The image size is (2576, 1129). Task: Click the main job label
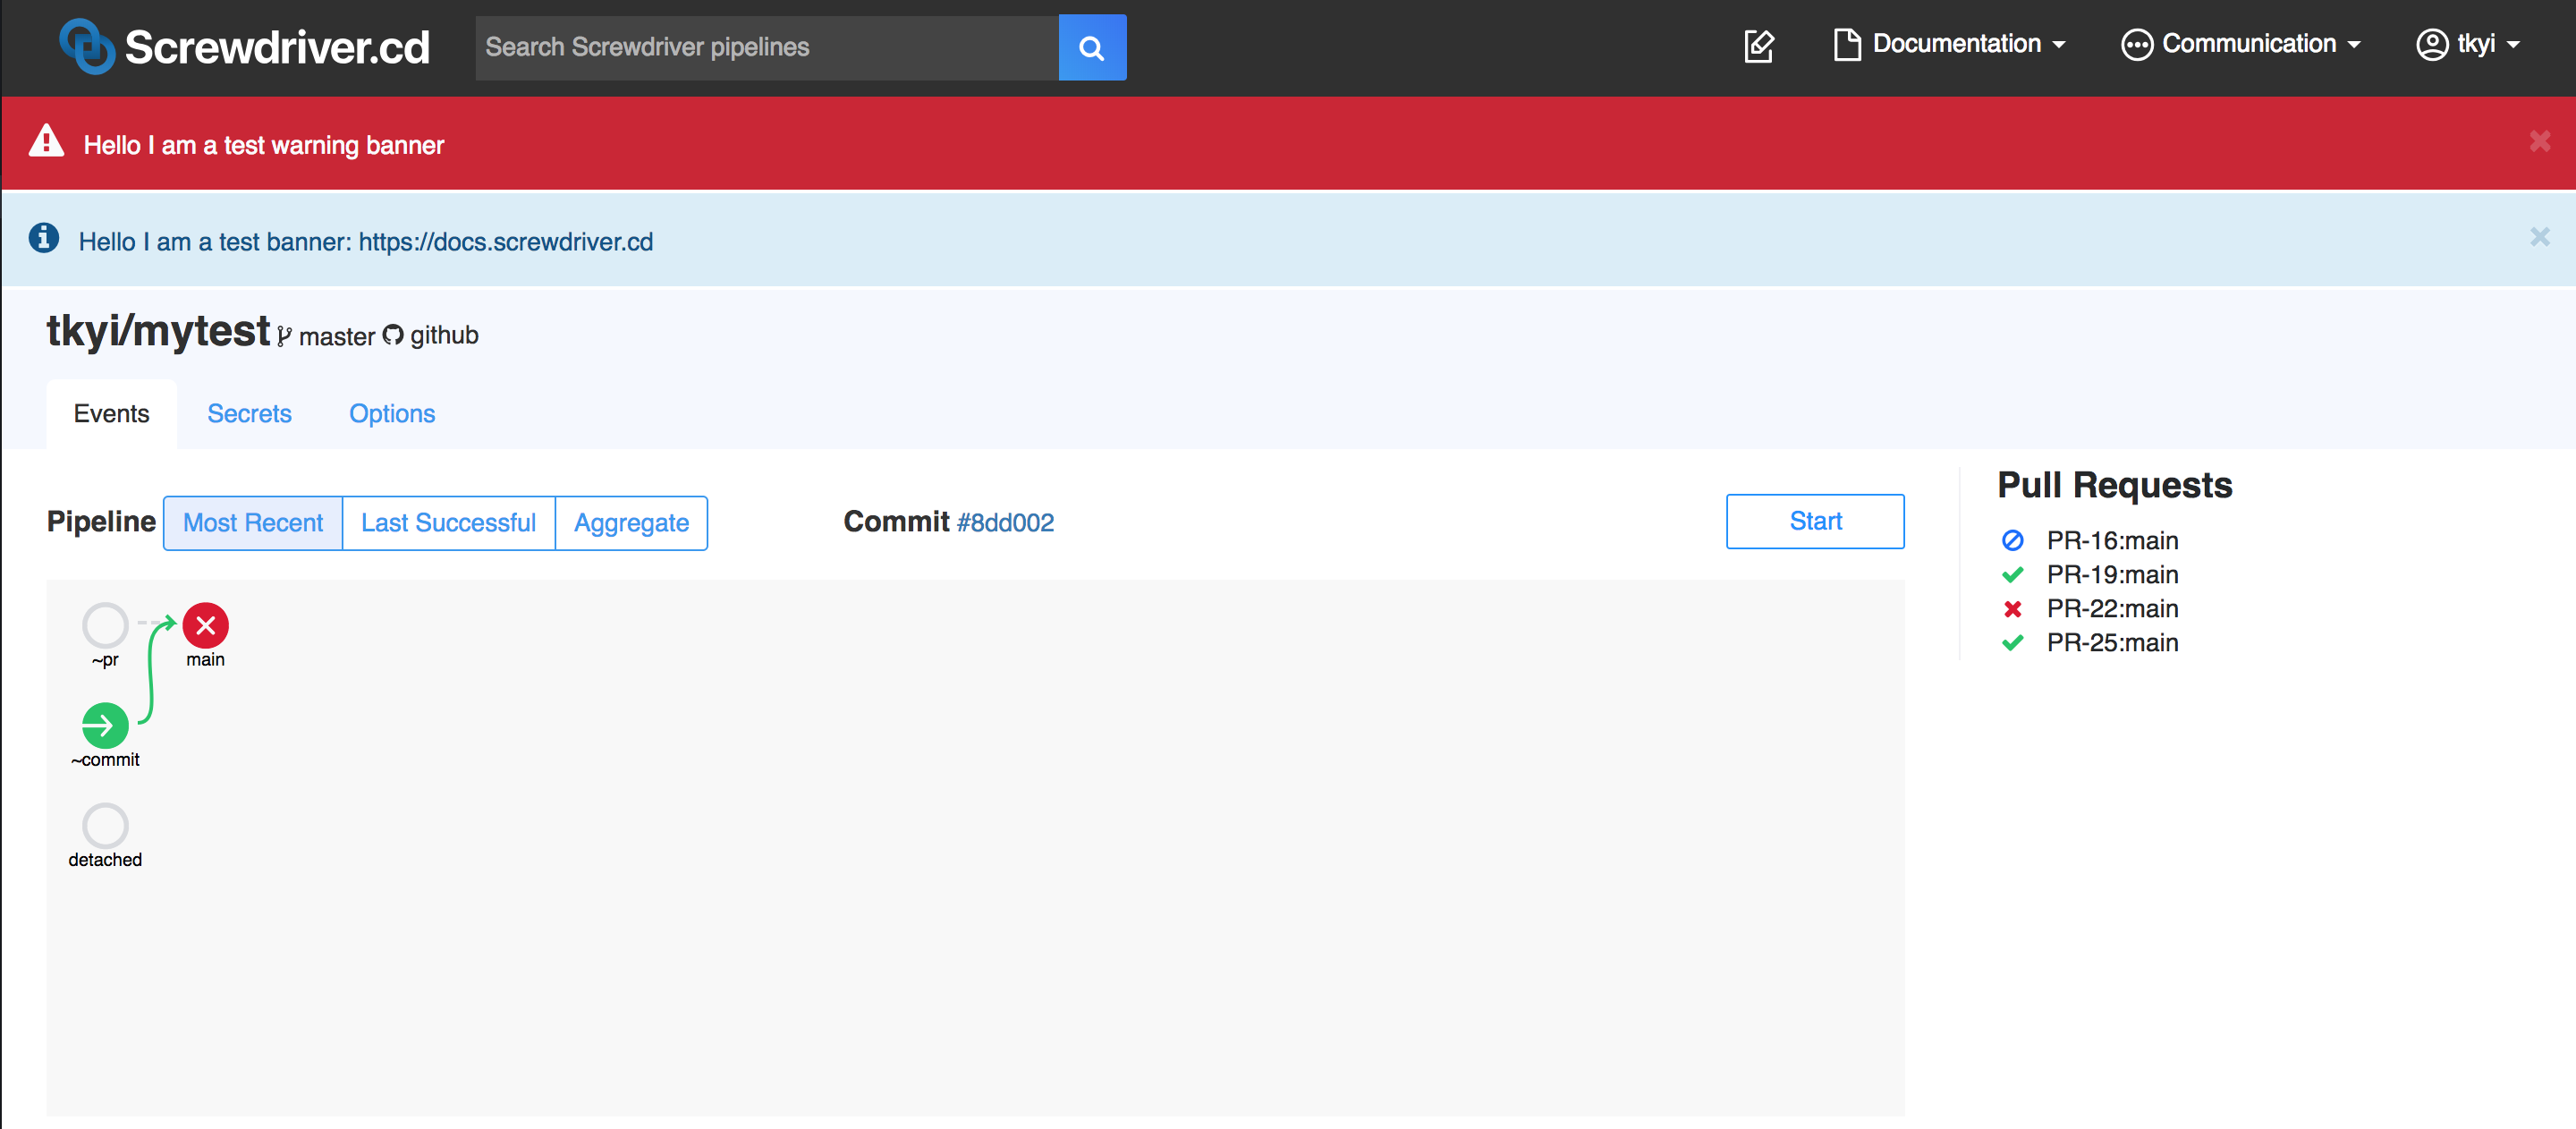point(205,660)
